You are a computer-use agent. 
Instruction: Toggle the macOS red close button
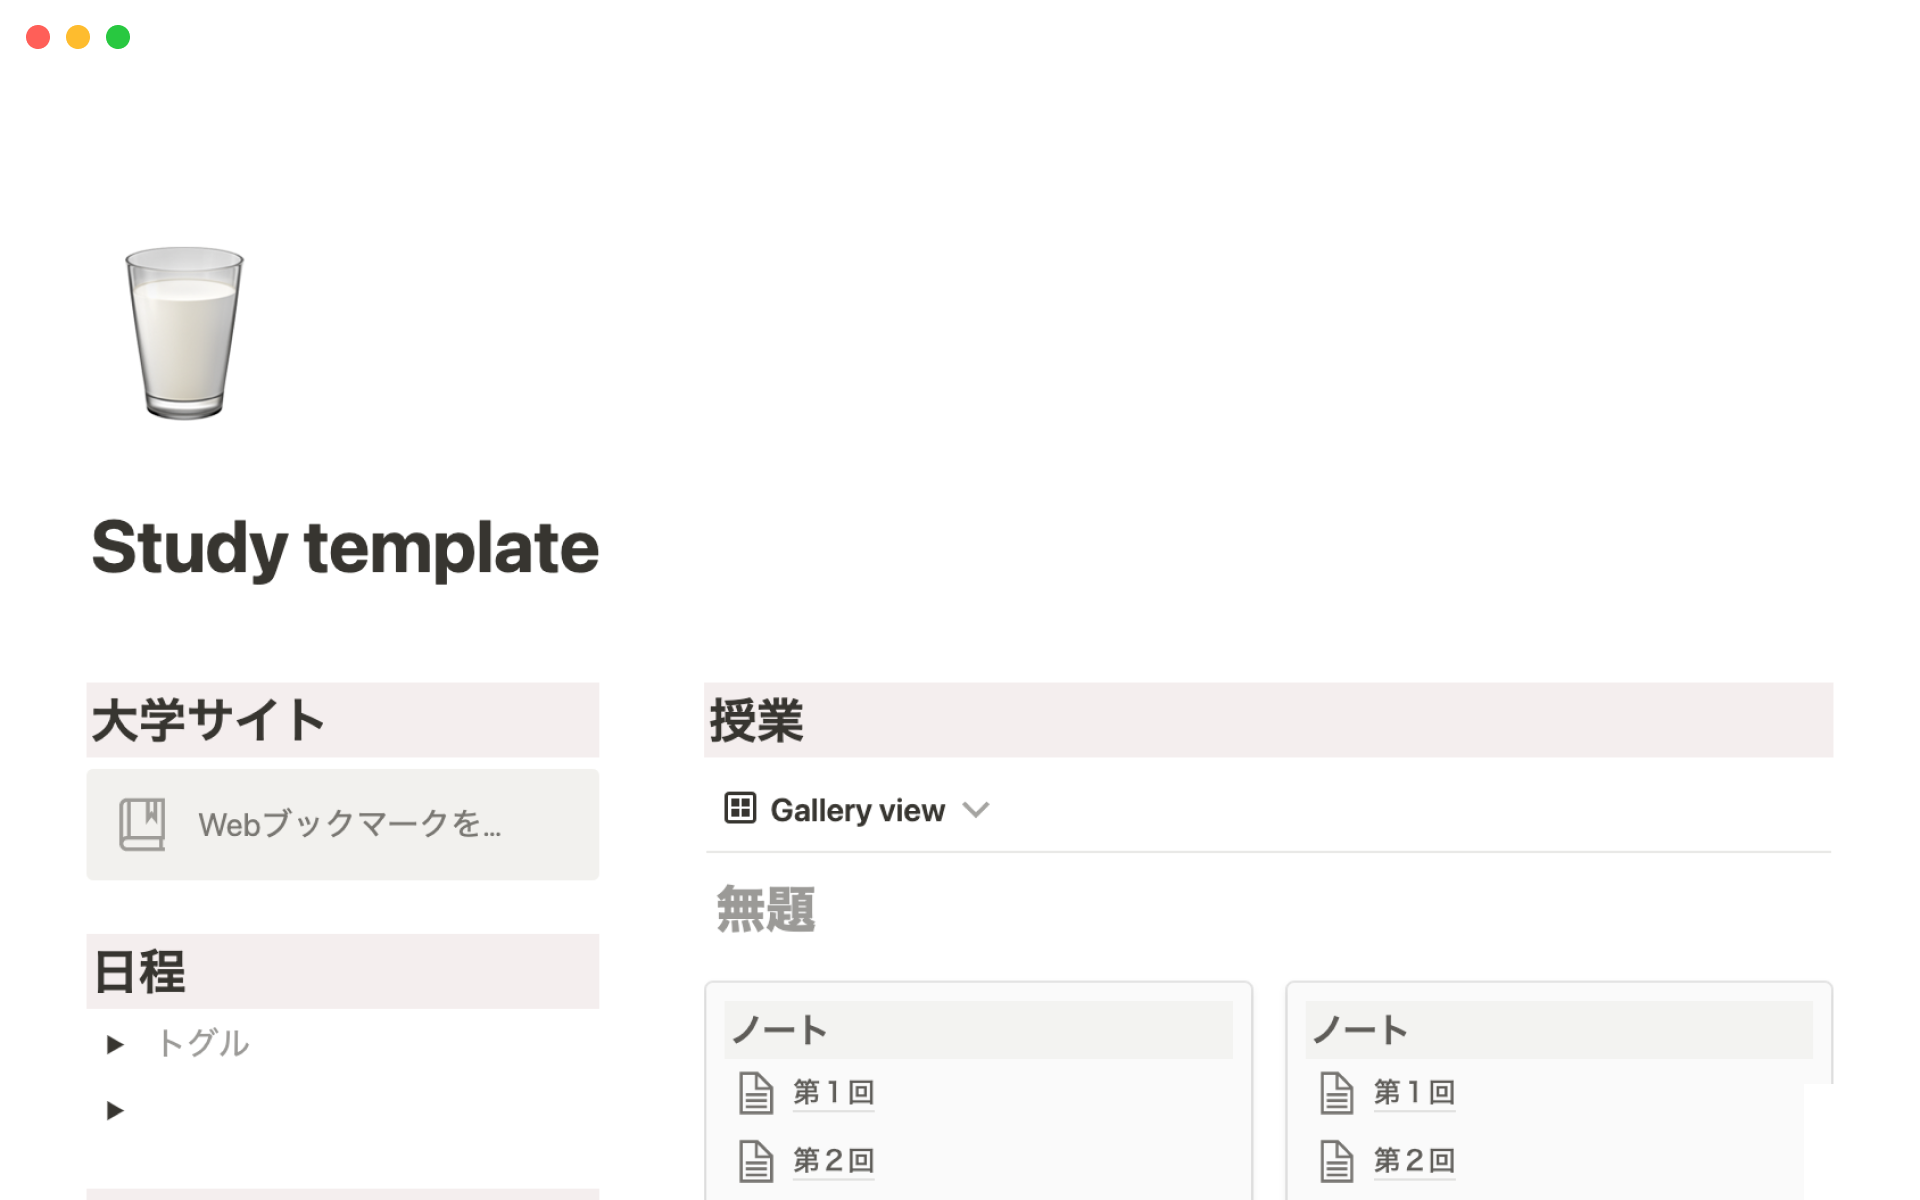[37, 35]
